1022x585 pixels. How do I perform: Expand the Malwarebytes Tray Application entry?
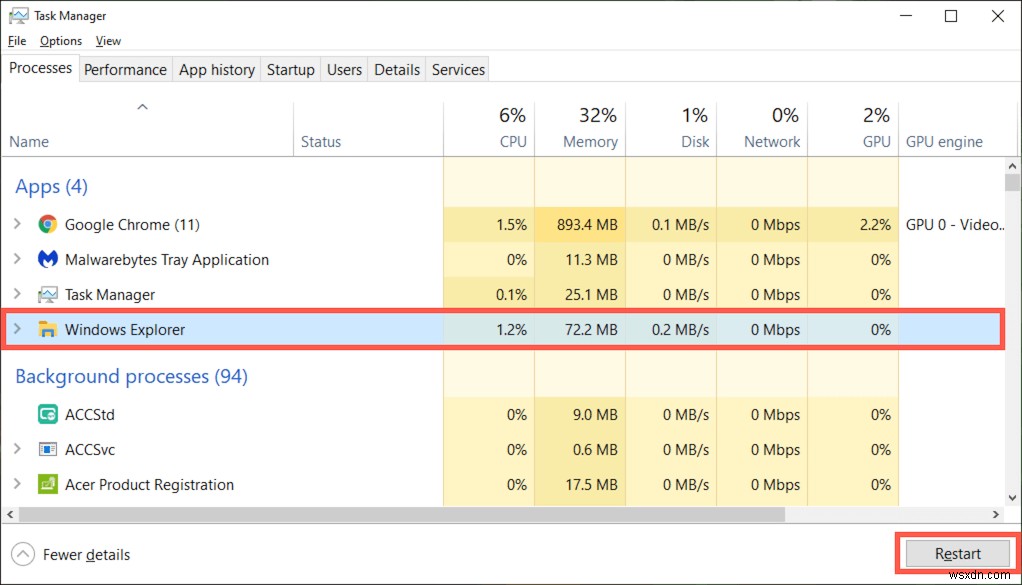[18, 259]
